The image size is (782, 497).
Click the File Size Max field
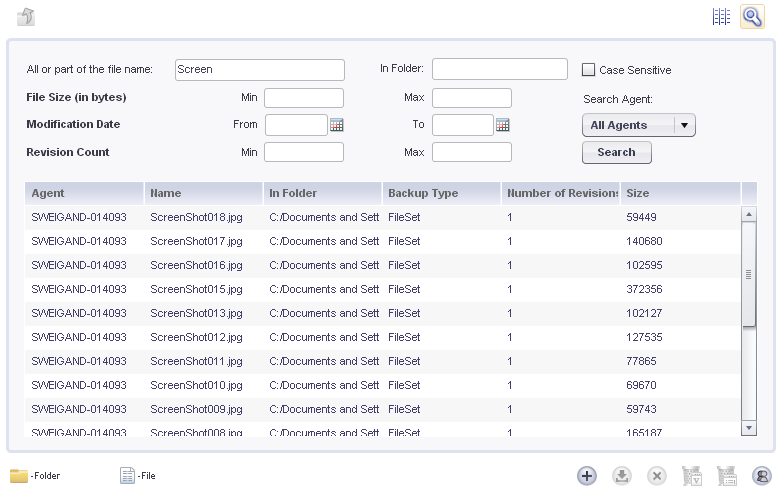pos(472,98)
